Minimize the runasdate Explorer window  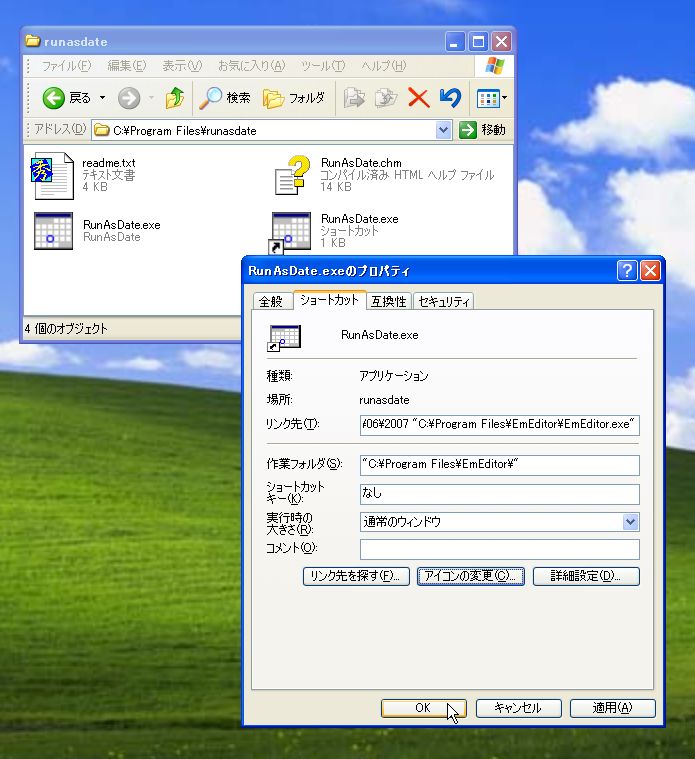click(x=455, y=42)
